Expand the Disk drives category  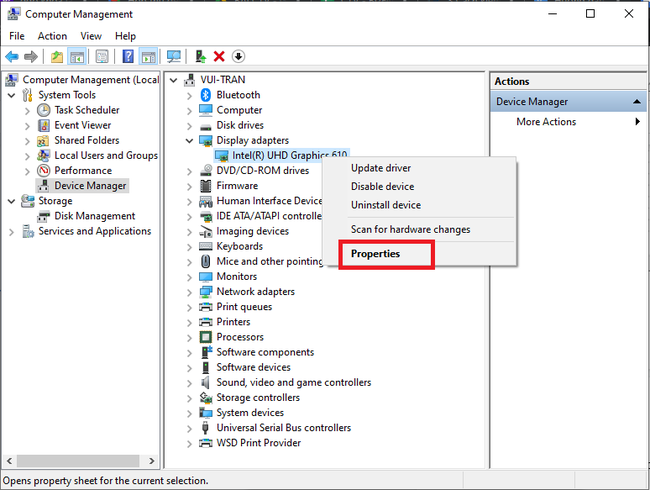[189, 126]
